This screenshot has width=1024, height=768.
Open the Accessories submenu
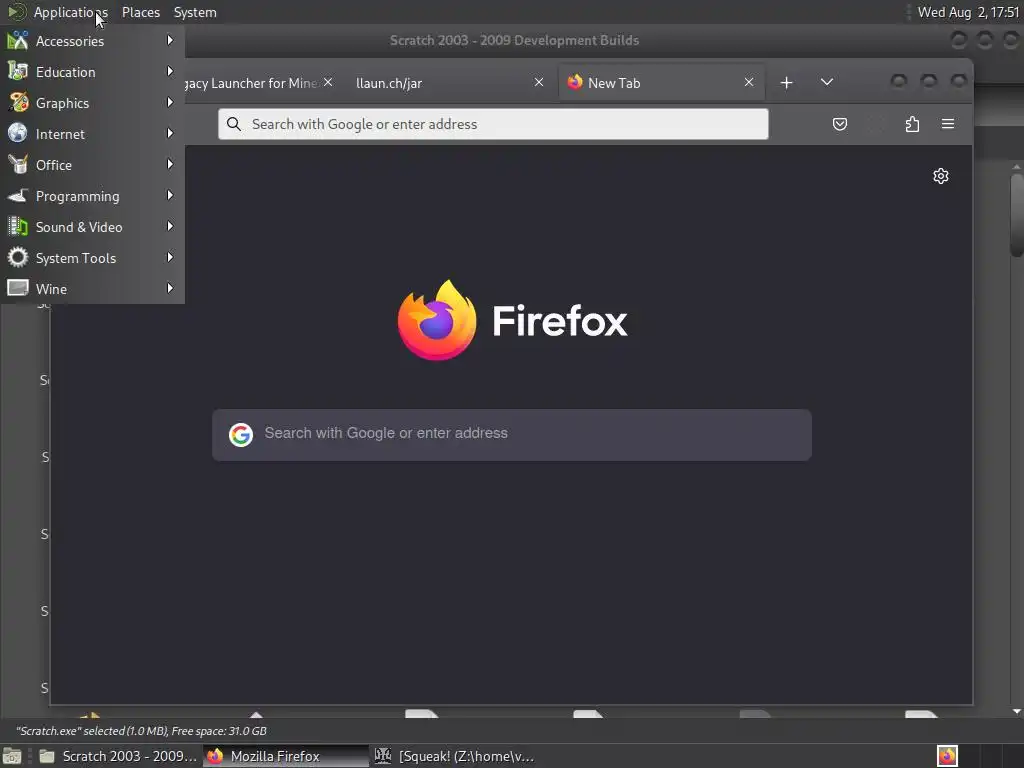click(92, 40)
